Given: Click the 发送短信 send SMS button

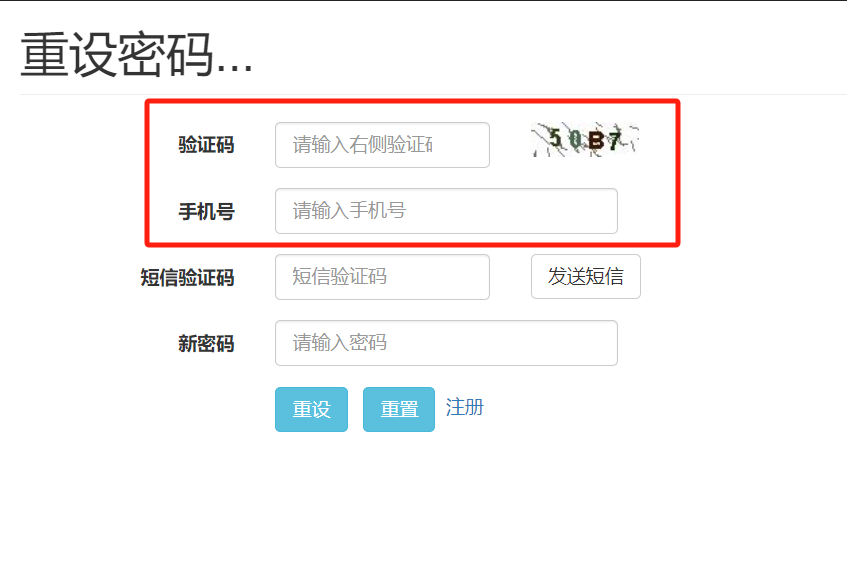Looking at the screenshot, I should 586,277.
